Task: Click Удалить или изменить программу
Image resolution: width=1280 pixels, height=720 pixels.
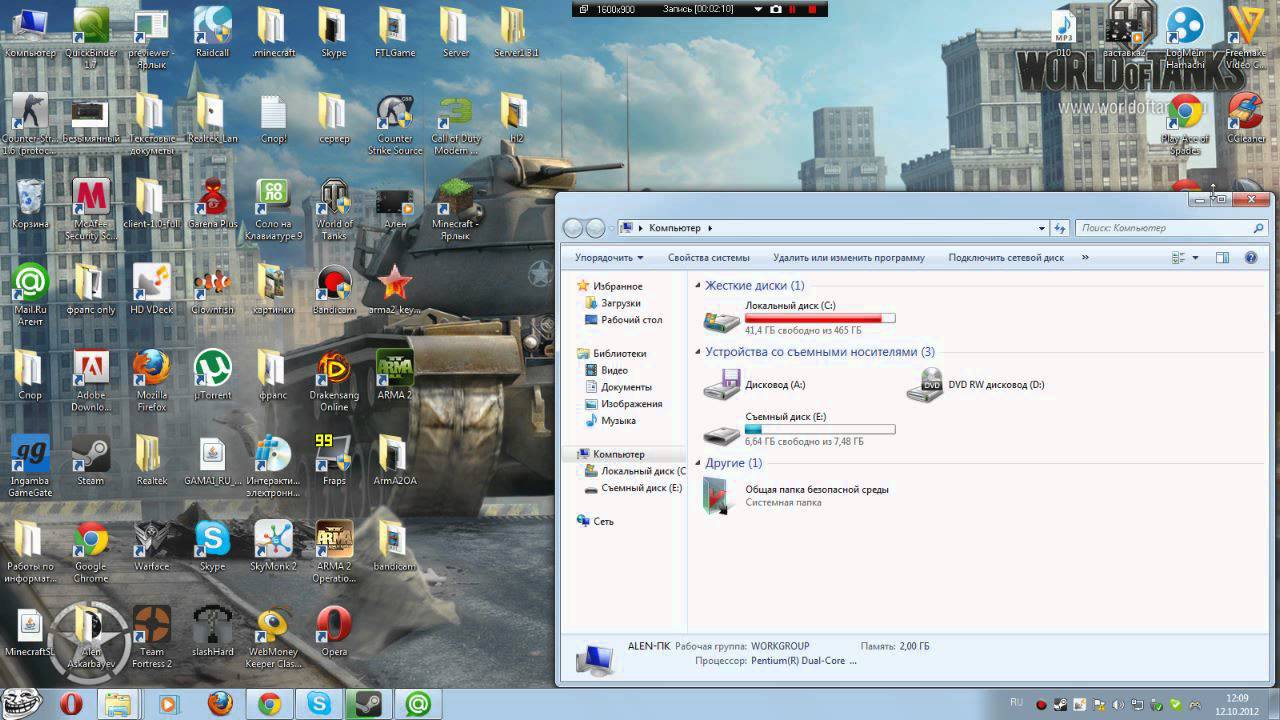Action: (848, 258)
